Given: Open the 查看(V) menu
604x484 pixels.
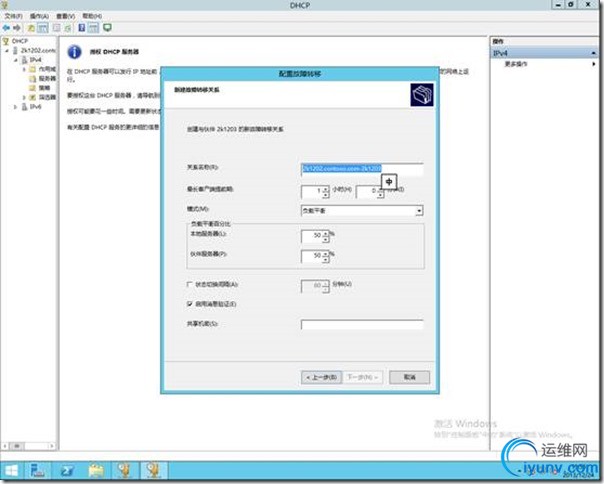Looking at the screenshot, I should pos(65,16).
